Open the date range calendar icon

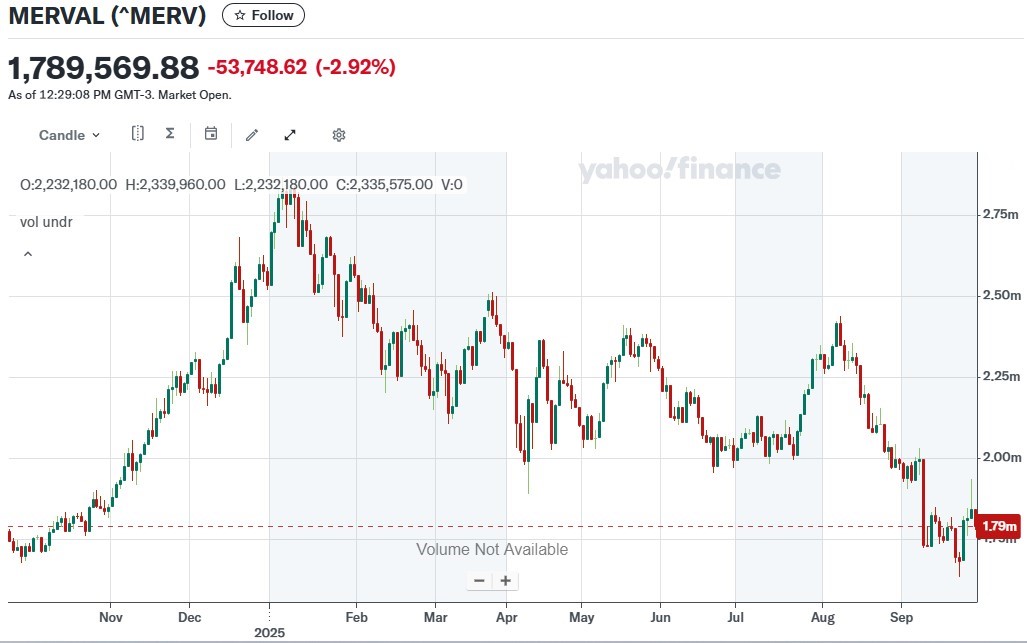[211, 134]
